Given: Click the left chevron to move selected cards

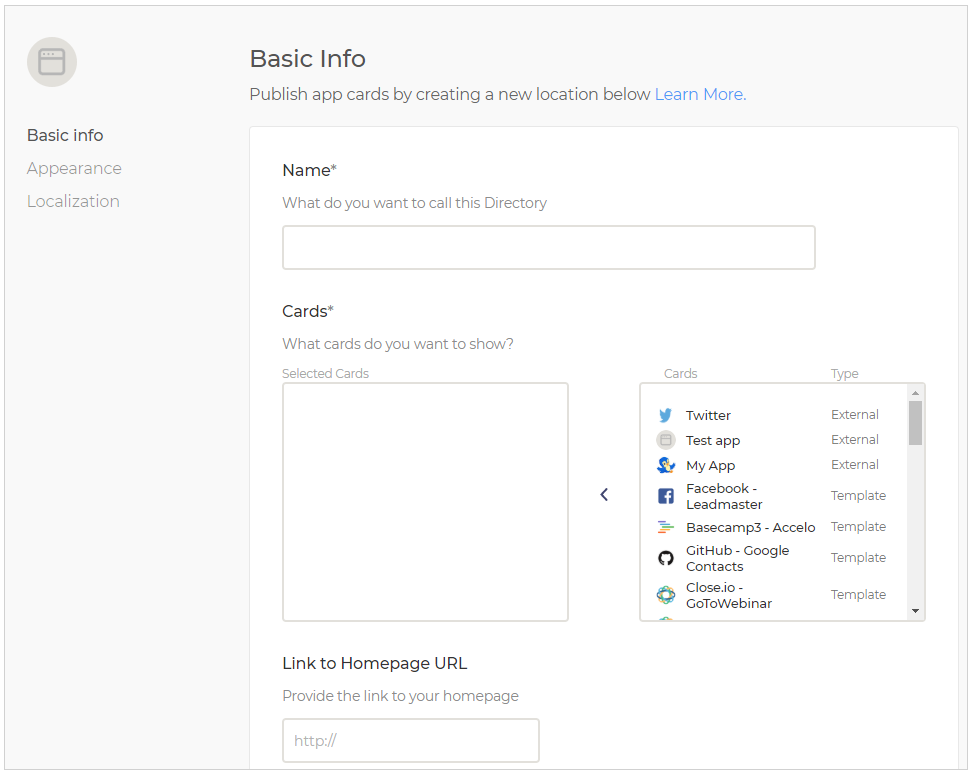Looking at the screenshot, I should [x=604, y=494].
